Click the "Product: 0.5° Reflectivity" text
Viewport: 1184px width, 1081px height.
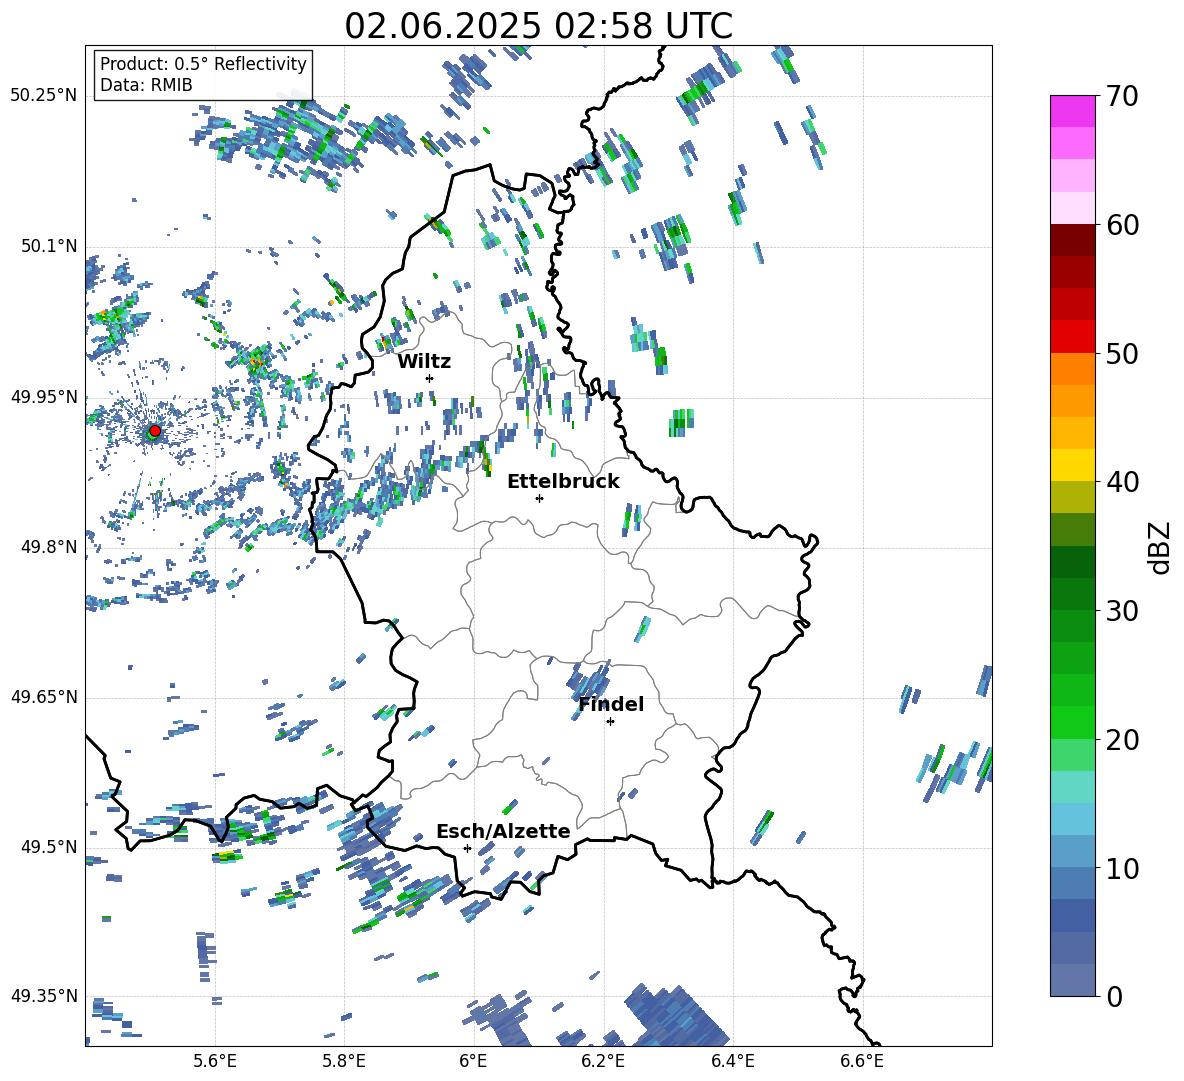point(203,63)
